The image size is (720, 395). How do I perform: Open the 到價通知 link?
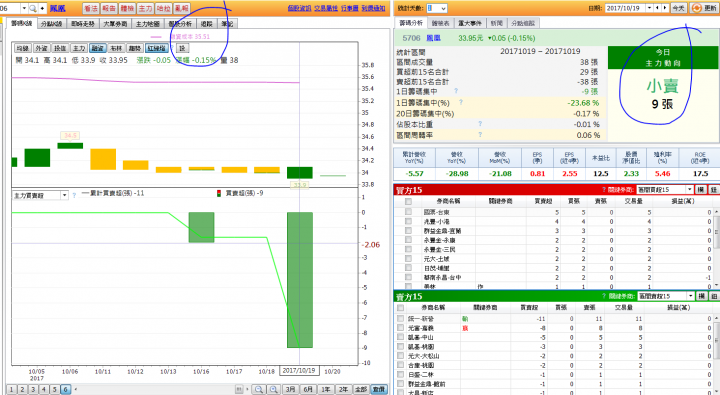click(x=373, y=8)
